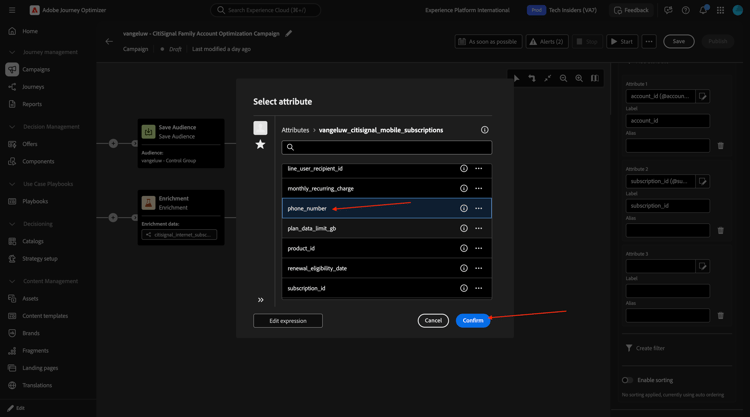Viewport: 750px width, 417px height.
Task: Click the As soon as possible schedule button
Action: click(x=488, y=42)
